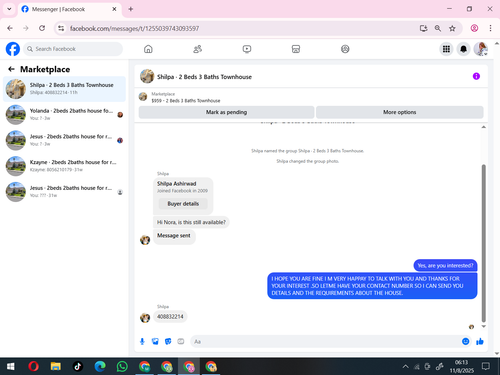View site information icon left of URL
The width and height of the screenshot is (500, 375).
point(61,28)
